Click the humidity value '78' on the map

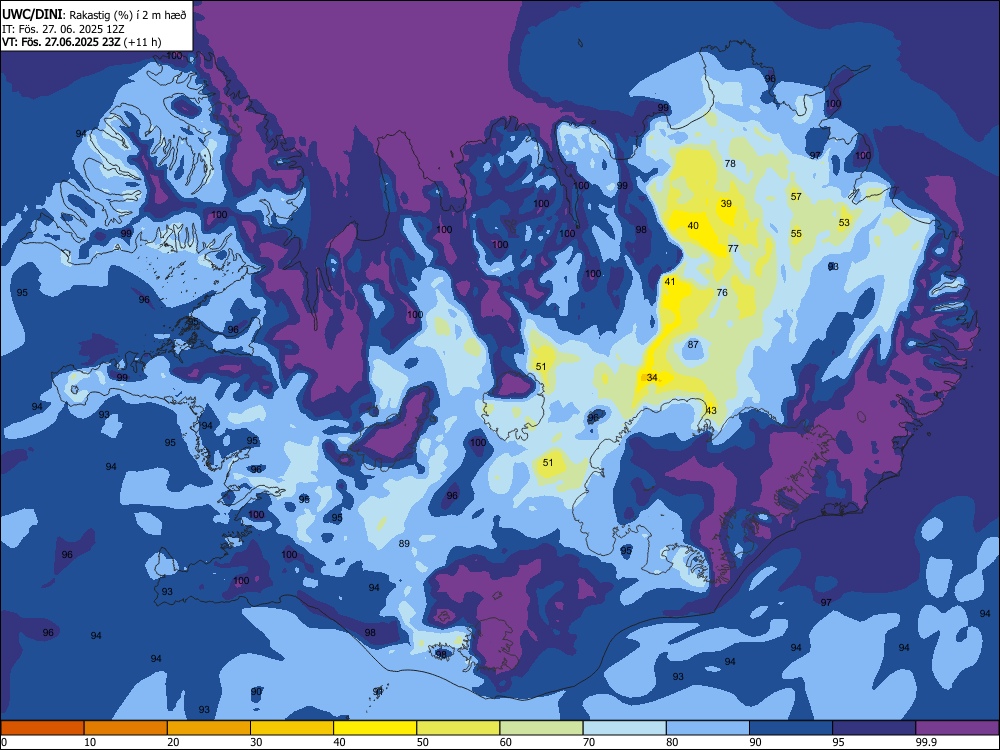[x=730, y=163]
